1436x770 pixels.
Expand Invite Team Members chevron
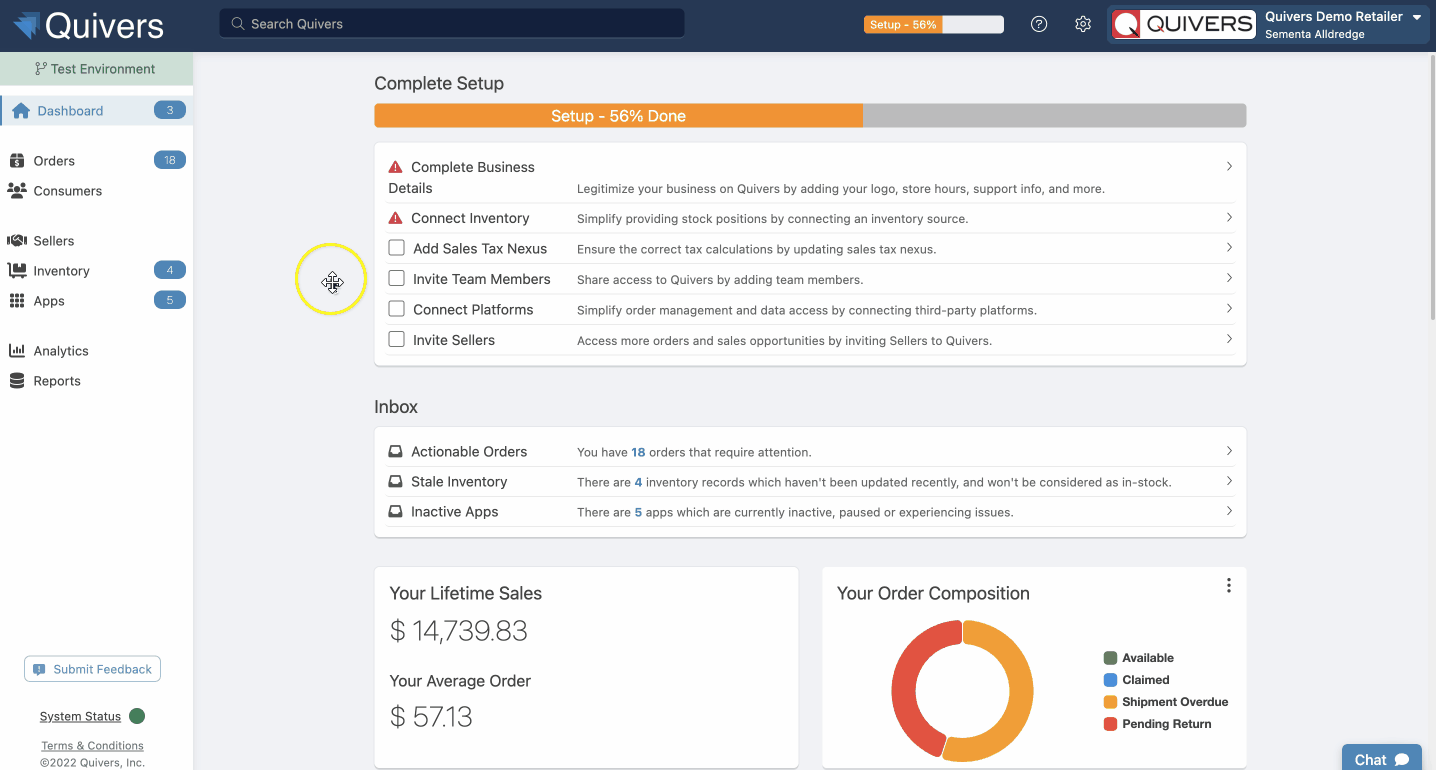coord(1229,278)
